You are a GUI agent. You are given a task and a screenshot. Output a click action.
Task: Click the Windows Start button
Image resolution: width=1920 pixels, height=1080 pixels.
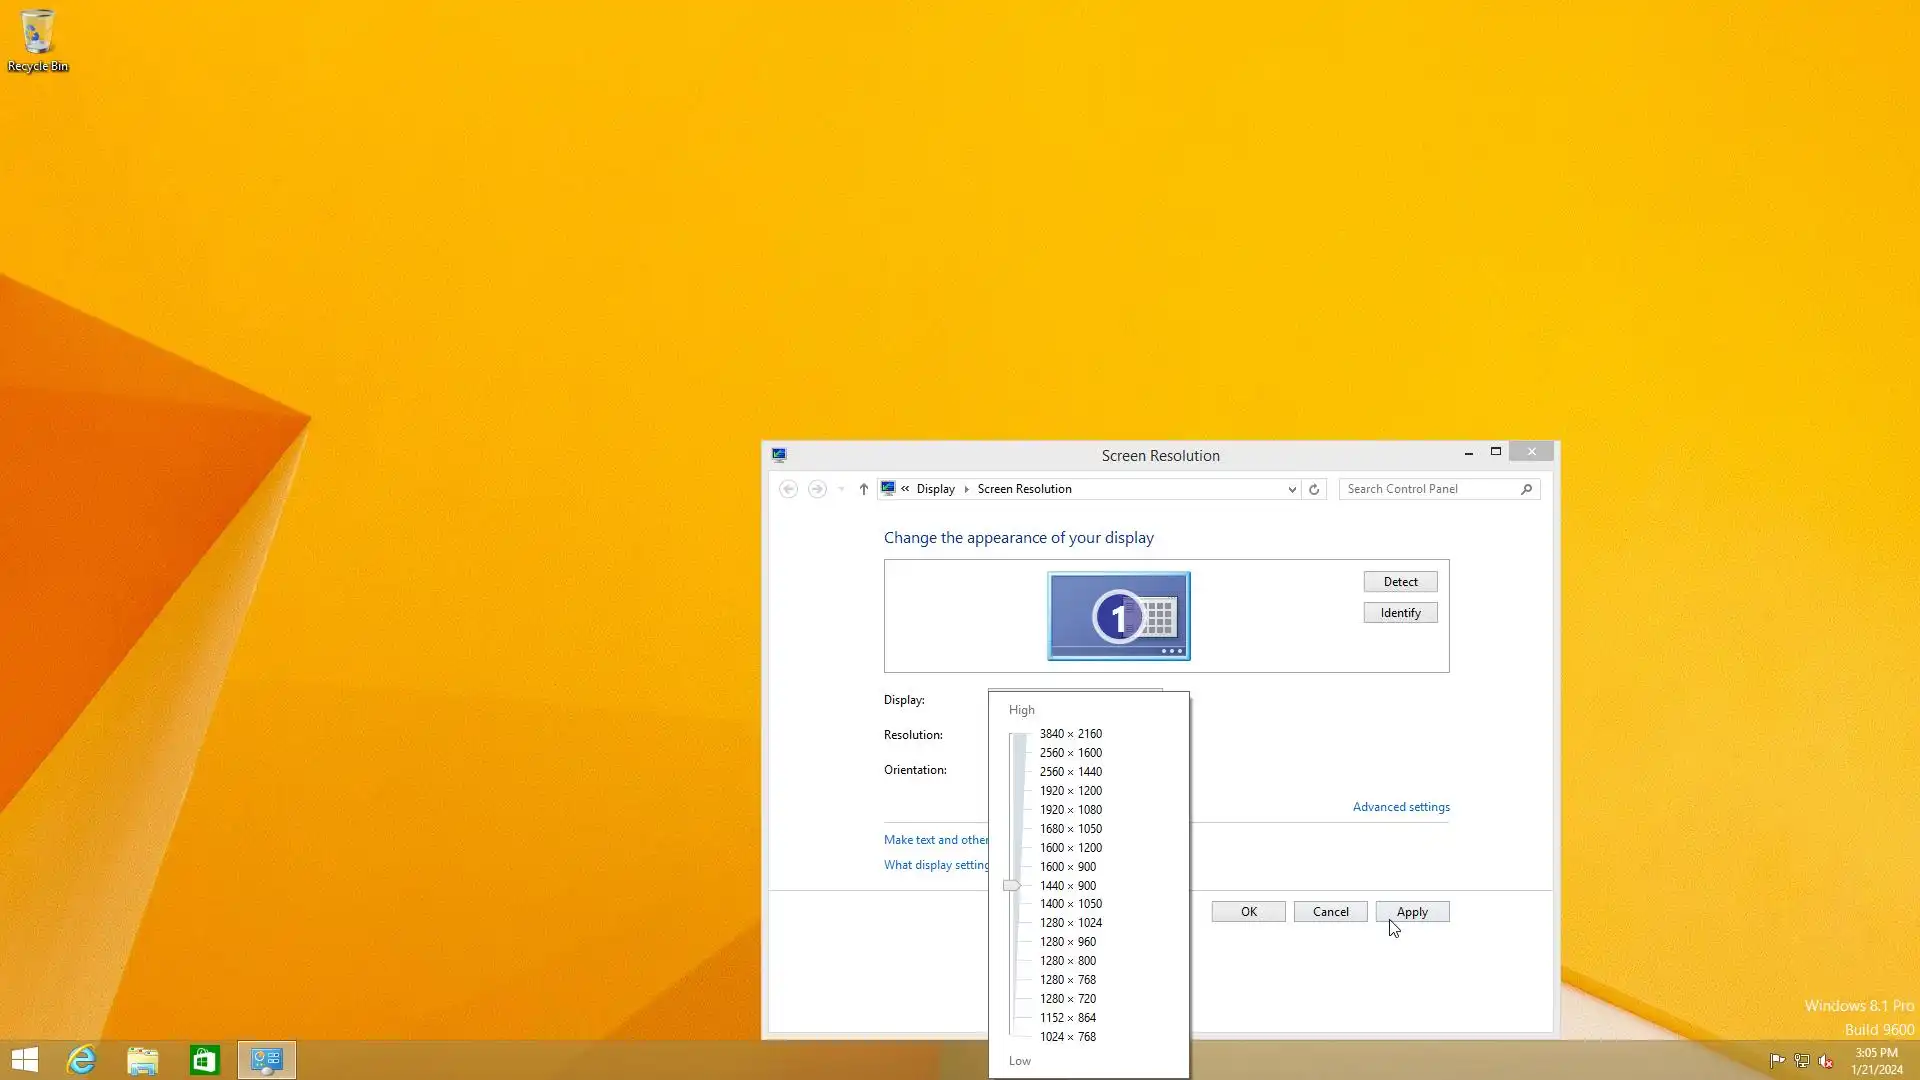click(x=25, y=1060)
